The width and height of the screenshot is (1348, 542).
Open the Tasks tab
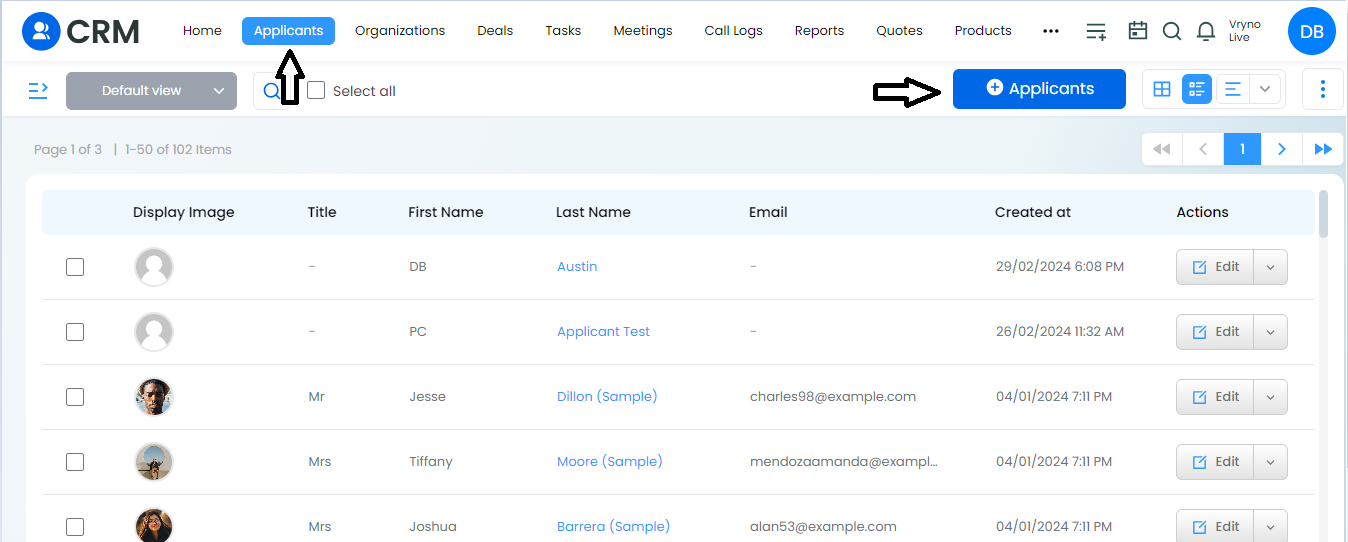563,31
